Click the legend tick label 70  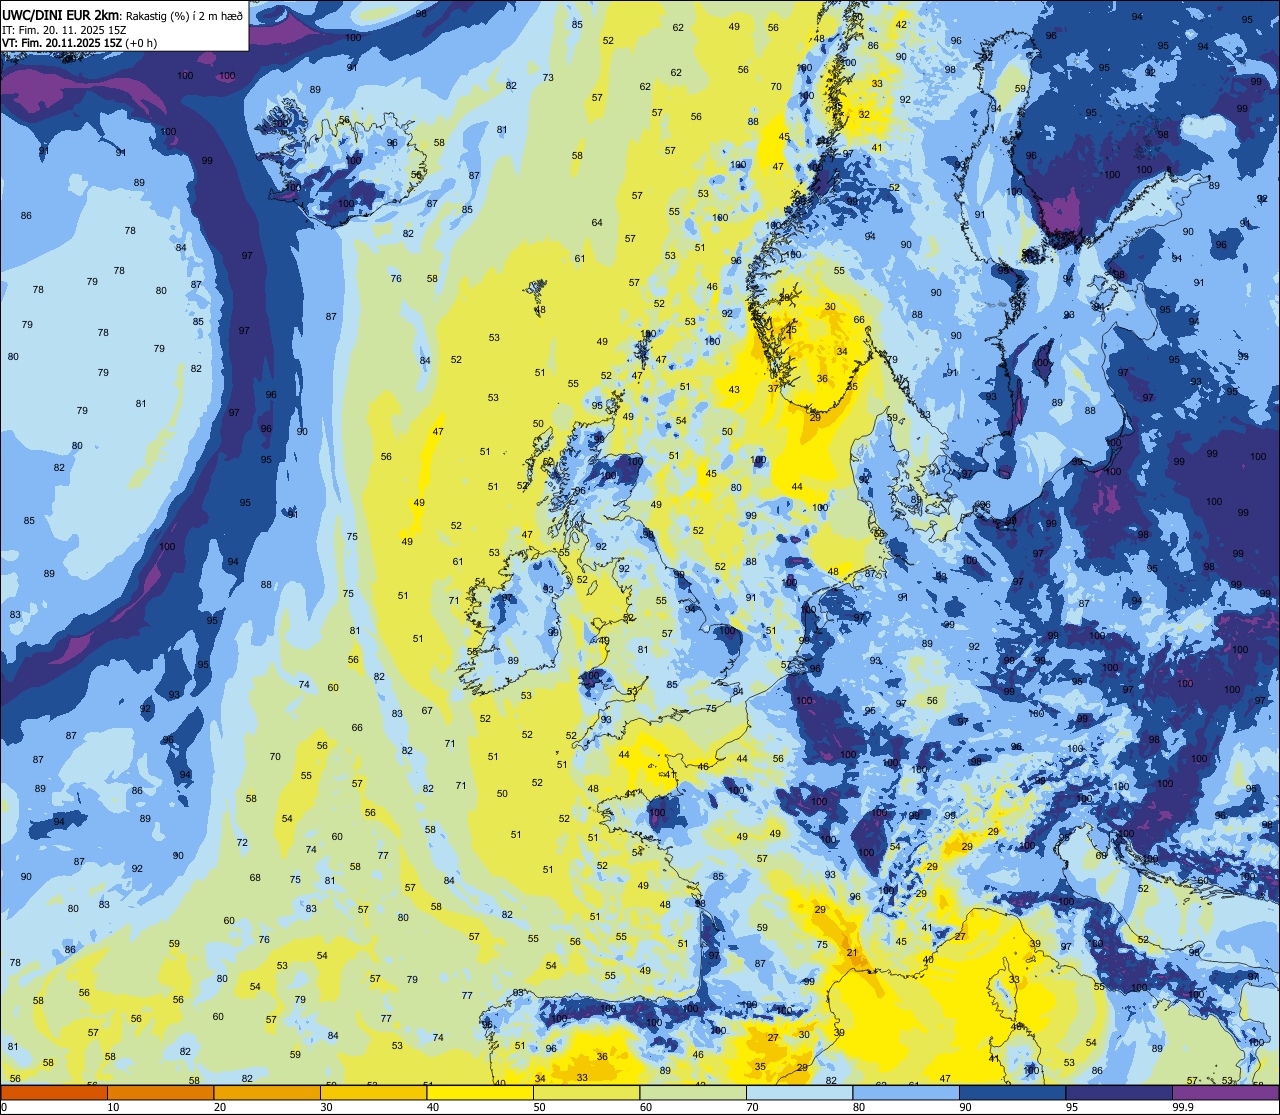pos(752,1107)
